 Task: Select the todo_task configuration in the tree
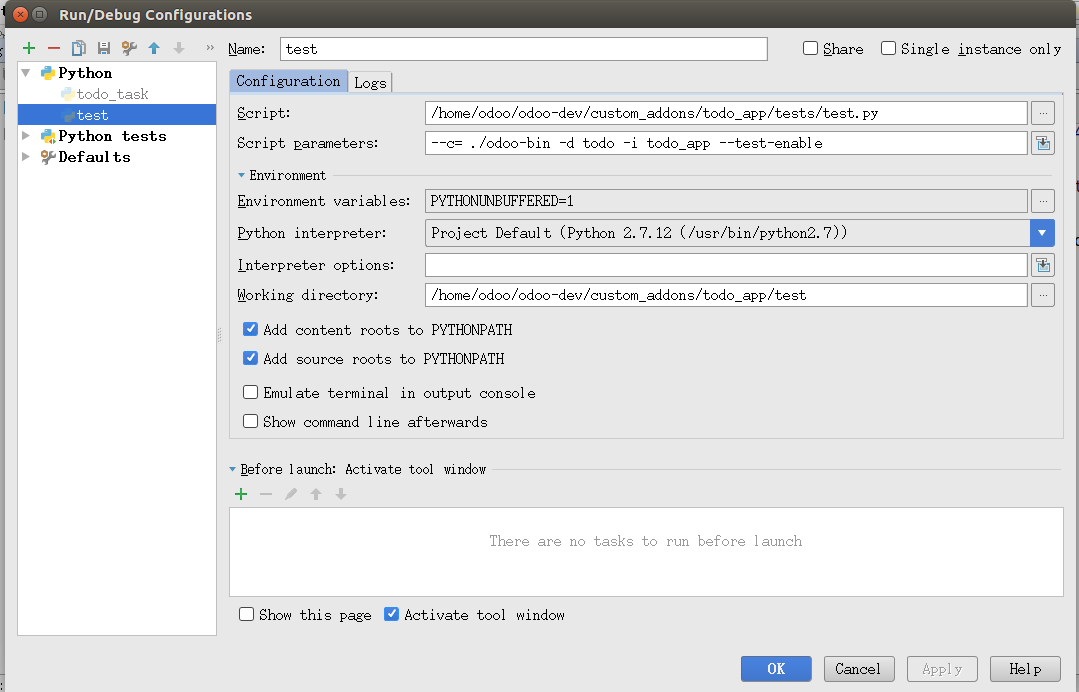(x=112, y=94)
